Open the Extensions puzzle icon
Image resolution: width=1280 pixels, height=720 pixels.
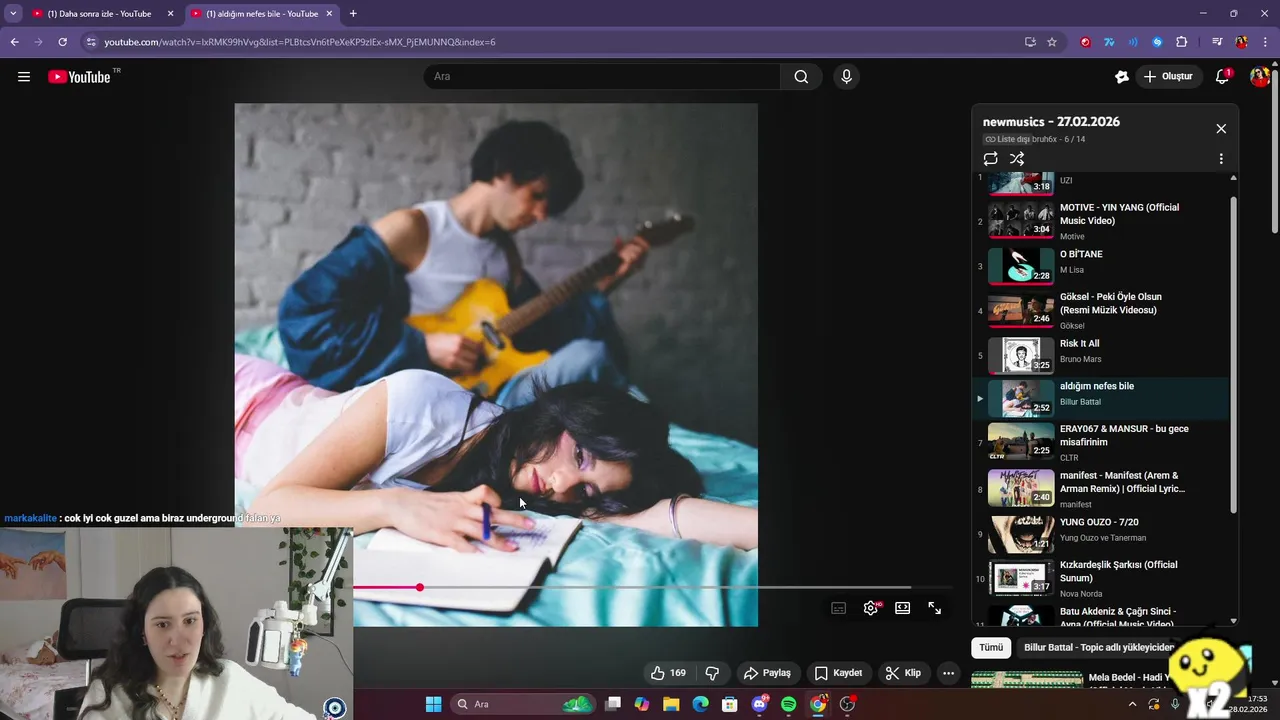(x=1181, y=42)
